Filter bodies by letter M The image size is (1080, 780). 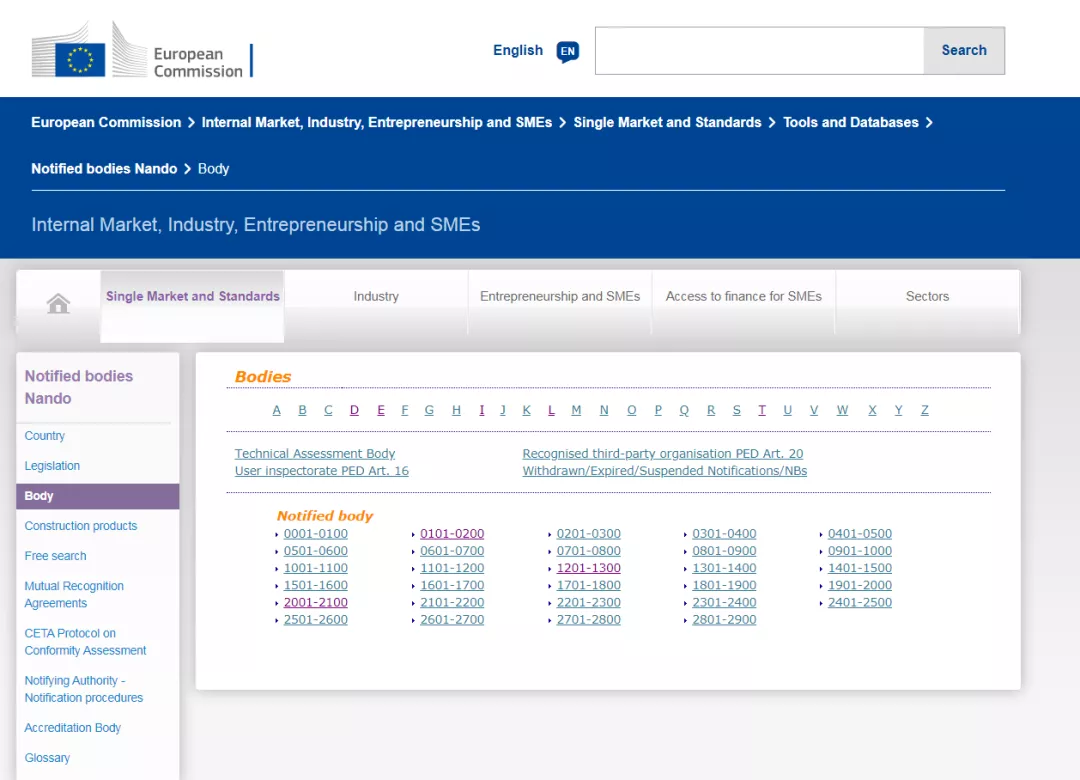pos(577,410)
